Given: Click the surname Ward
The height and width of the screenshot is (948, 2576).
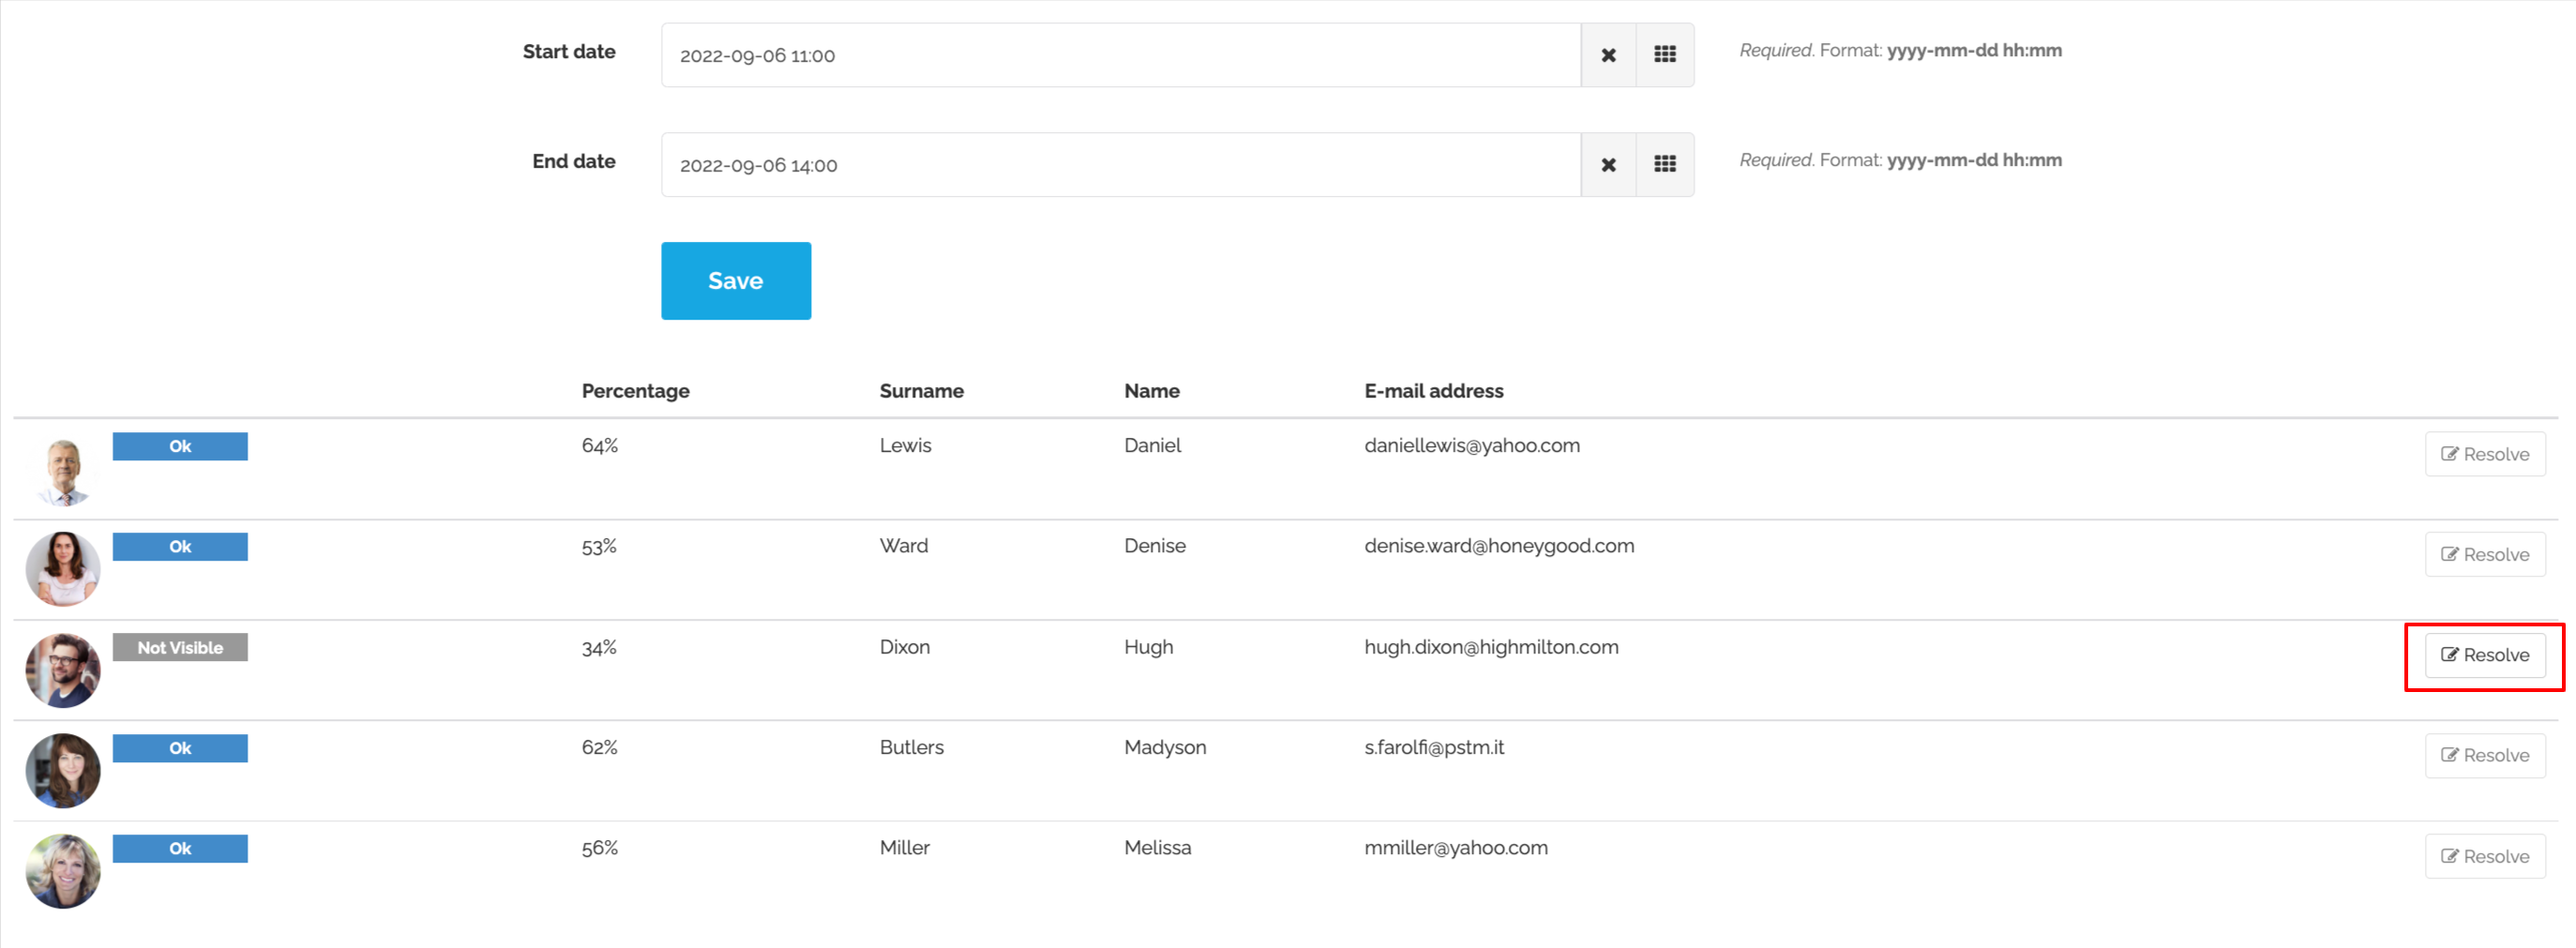Looking at the screenshot, I should (904, 546).
